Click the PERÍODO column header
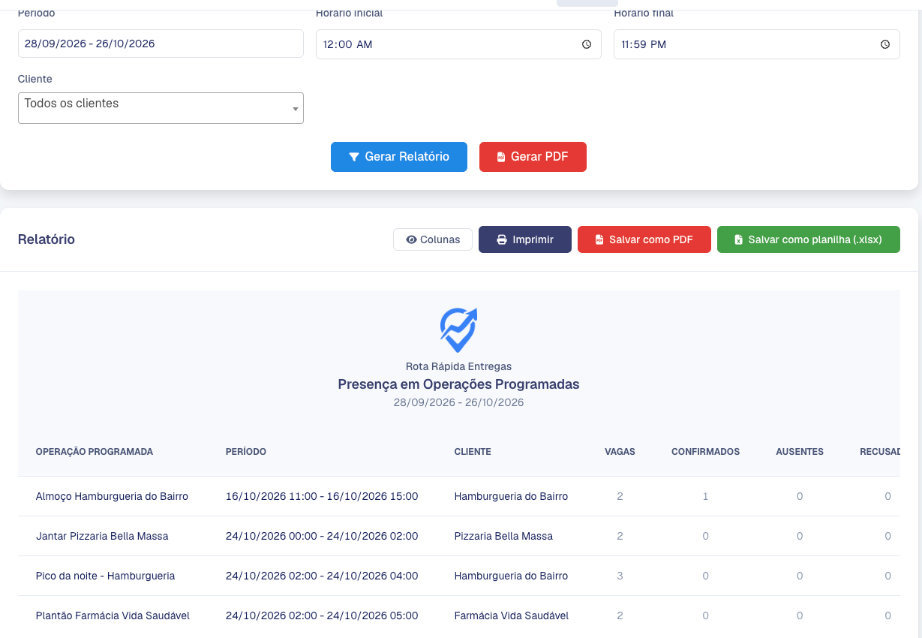Screen dimensions: 922x638 (246, 452)
